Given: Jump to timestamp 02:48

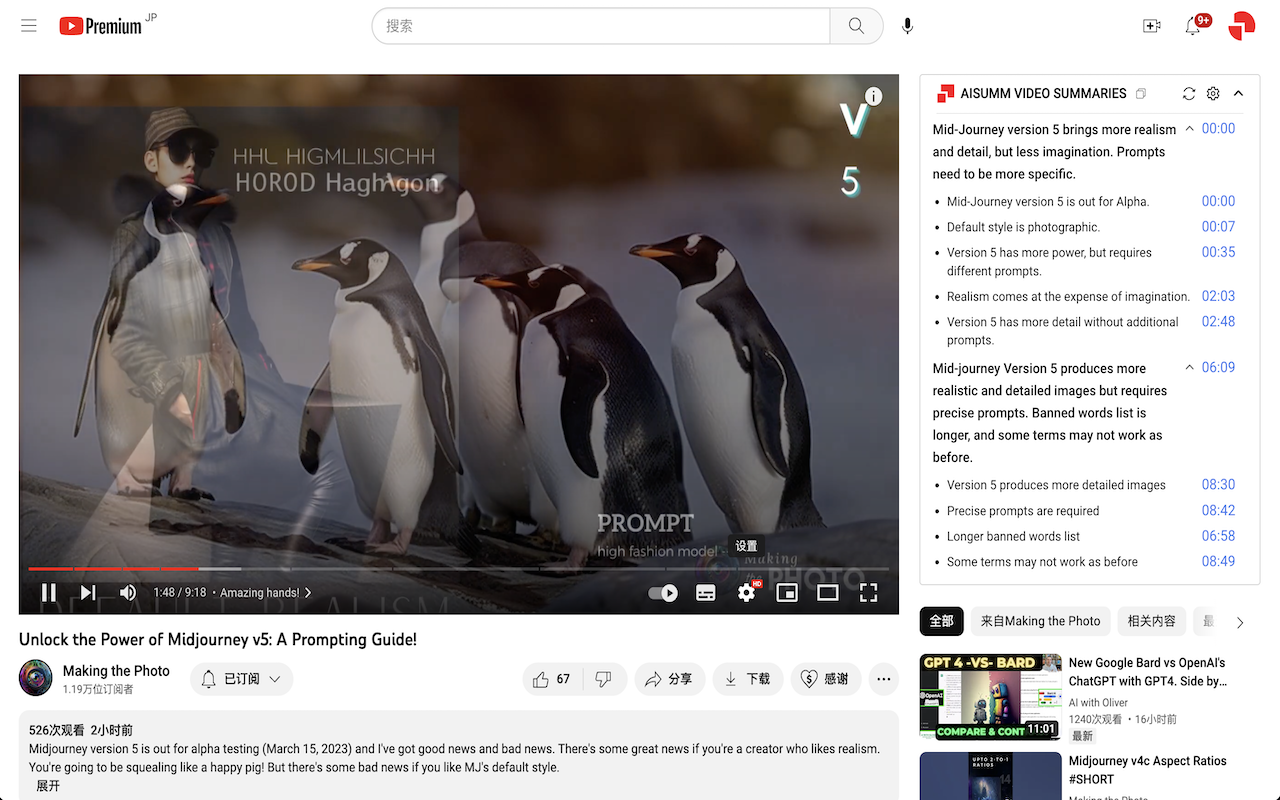Looking at the screenshot, I should tap(1218, 321).
